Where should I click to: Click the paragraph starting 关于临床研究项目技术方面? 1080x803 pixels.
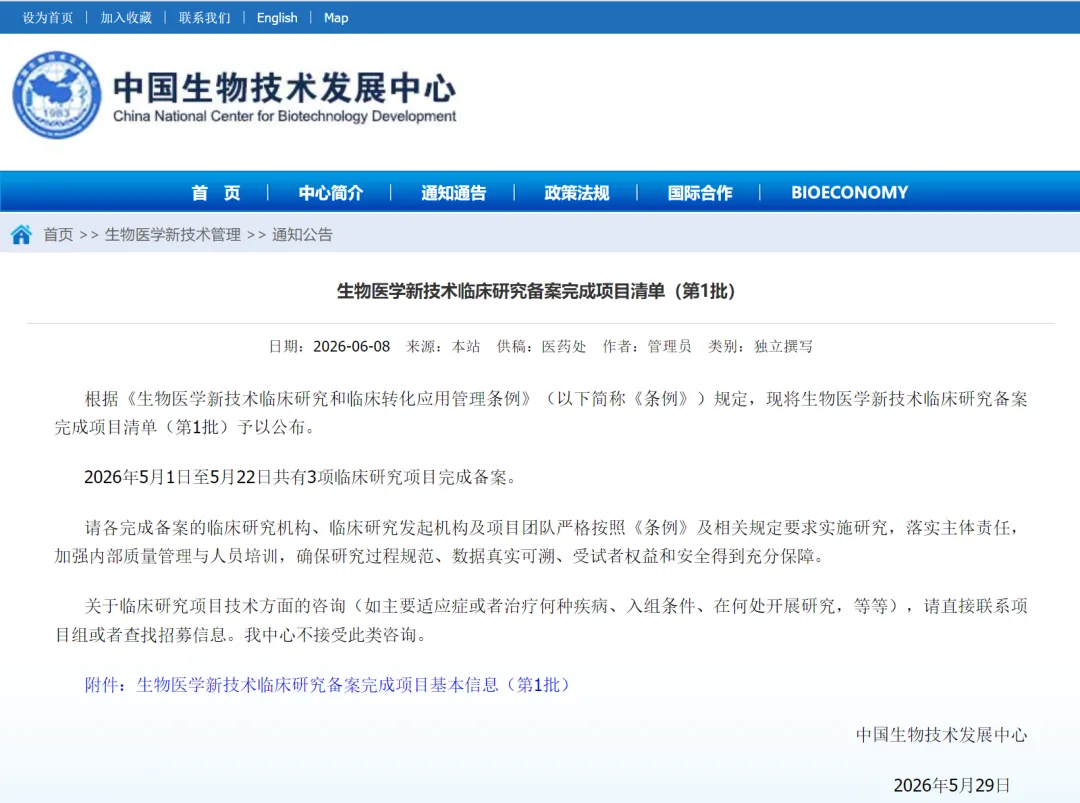coord(541,620)
